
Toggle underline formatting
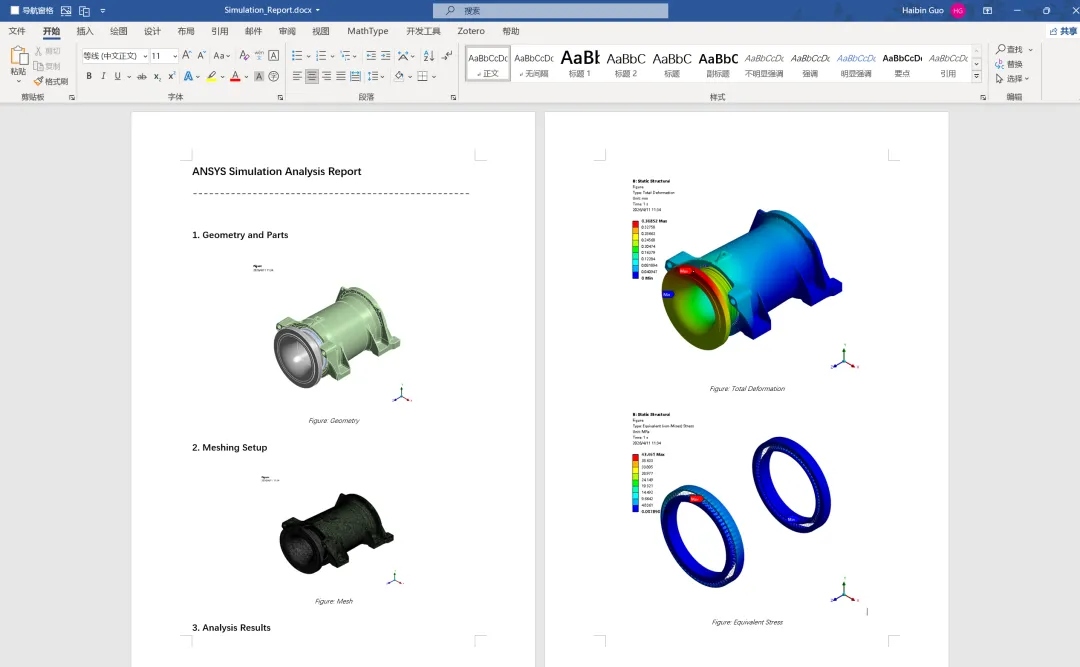click(x=118, y=76)
